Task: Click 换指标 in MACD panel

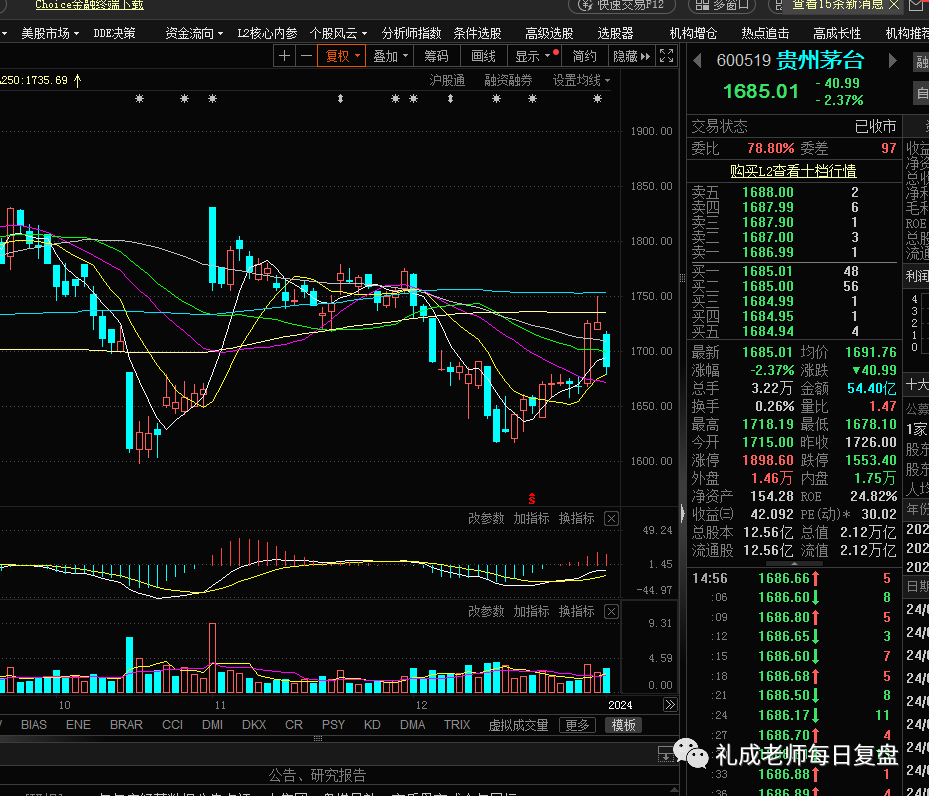Action: 576,518
